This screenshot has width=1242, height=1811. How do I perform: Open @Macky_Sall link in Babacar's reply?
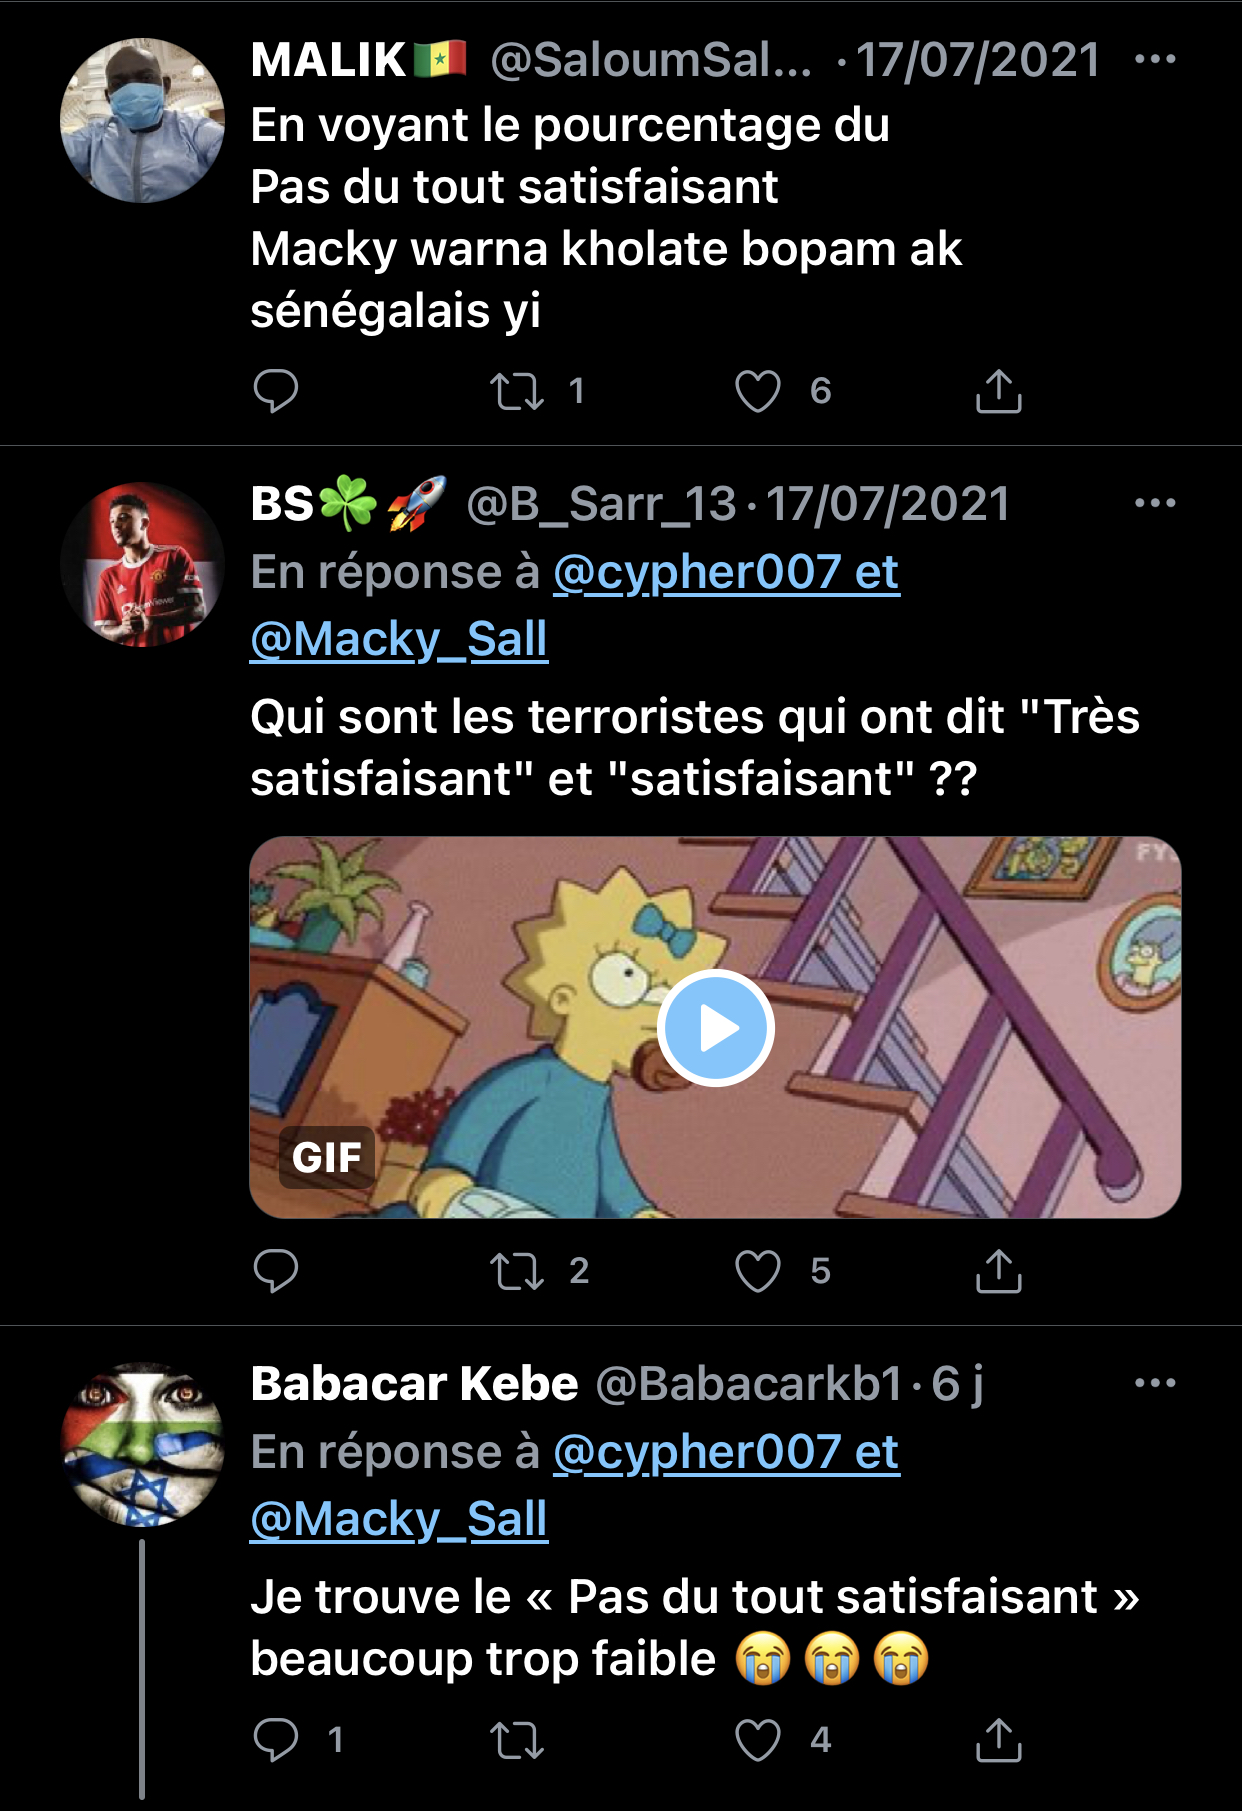(x=399, y=1519)
